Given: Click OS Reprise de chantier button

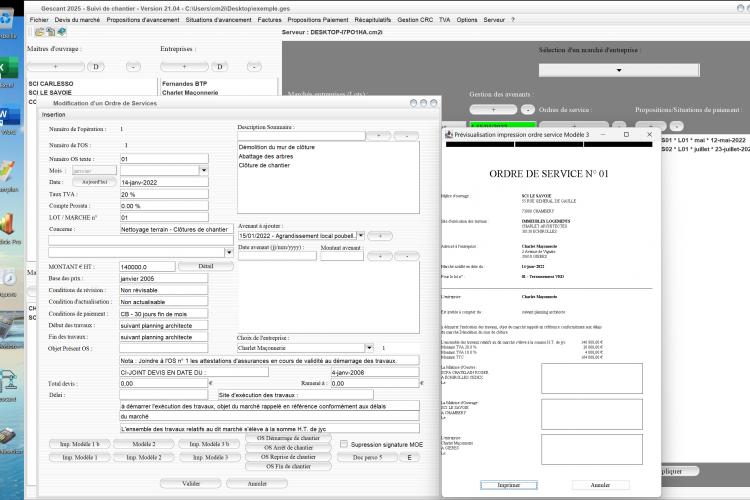Looking at the screenshot, I should click(x=288, y=457).
